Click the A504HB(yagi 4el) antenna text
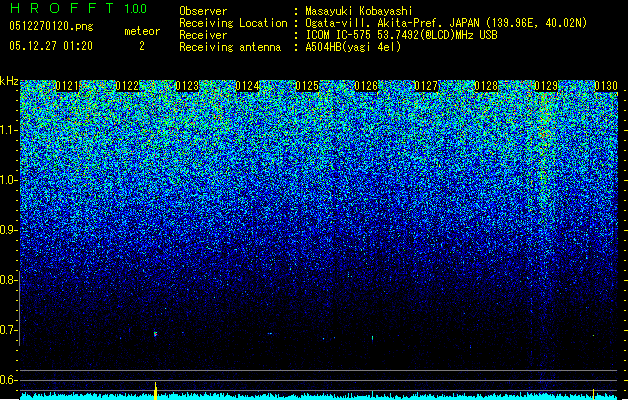 coord(353,47)
